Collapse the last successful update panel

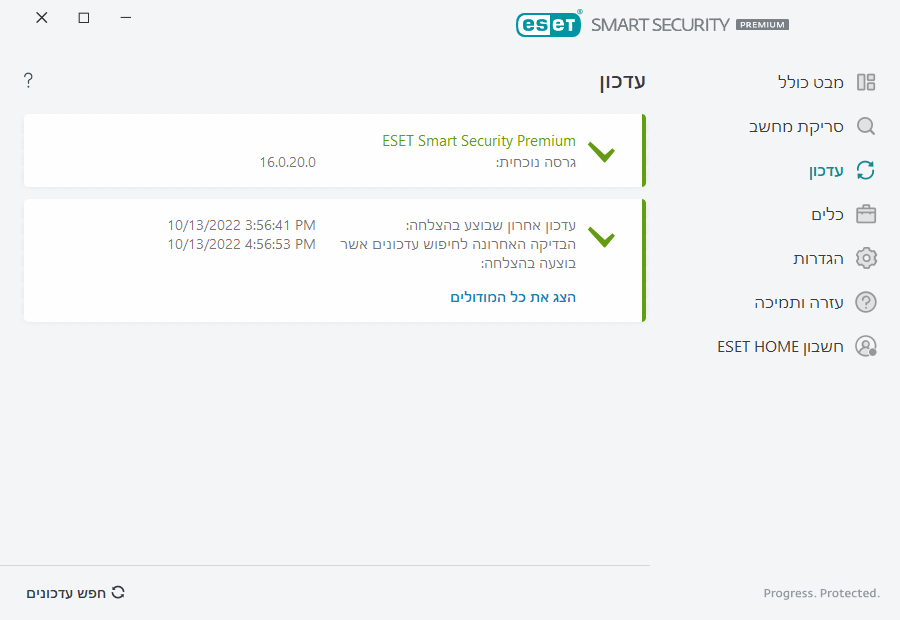(602, 237)
